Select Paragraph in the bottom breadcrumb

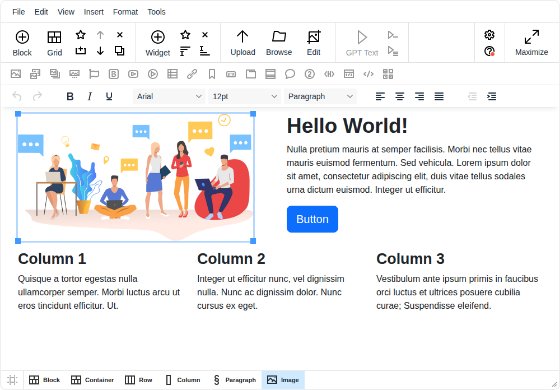point(234,380)
